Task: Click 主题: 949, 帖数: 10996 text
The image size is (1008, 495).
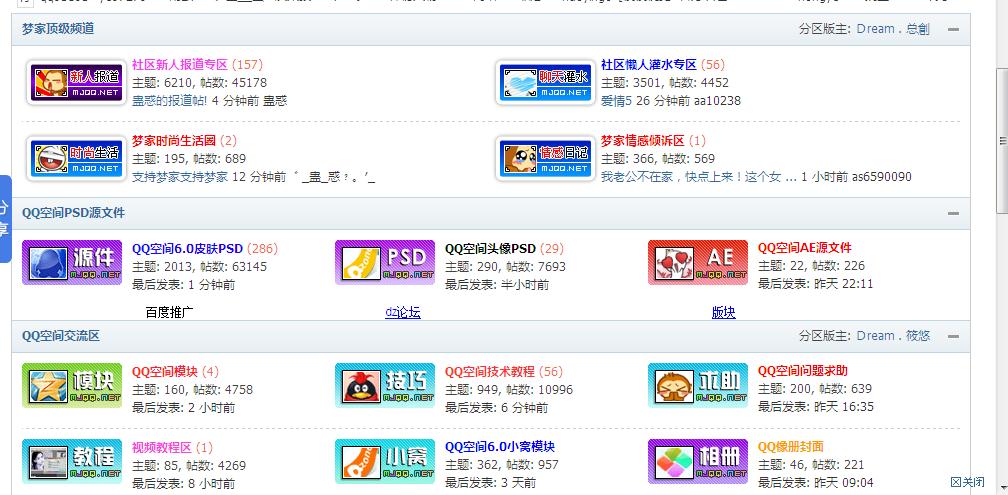Action: [x=509, y=390]
